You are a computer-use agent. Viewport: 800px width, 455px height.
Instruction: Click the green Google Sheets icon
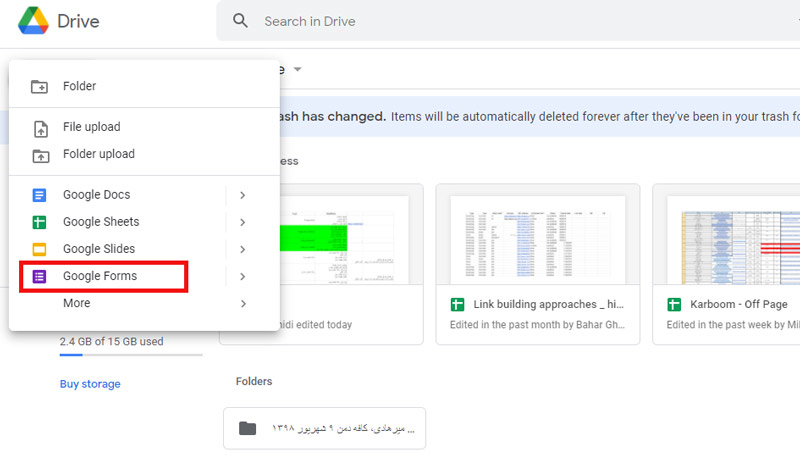[40, 222]
